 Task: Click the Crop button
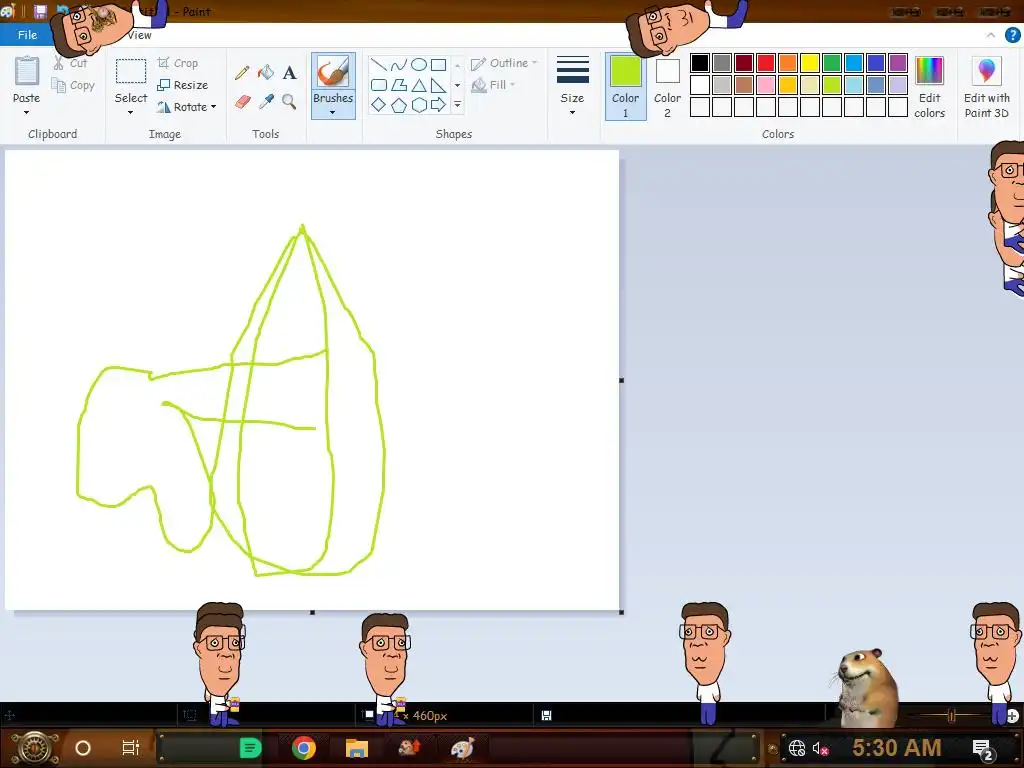(178, 63)
